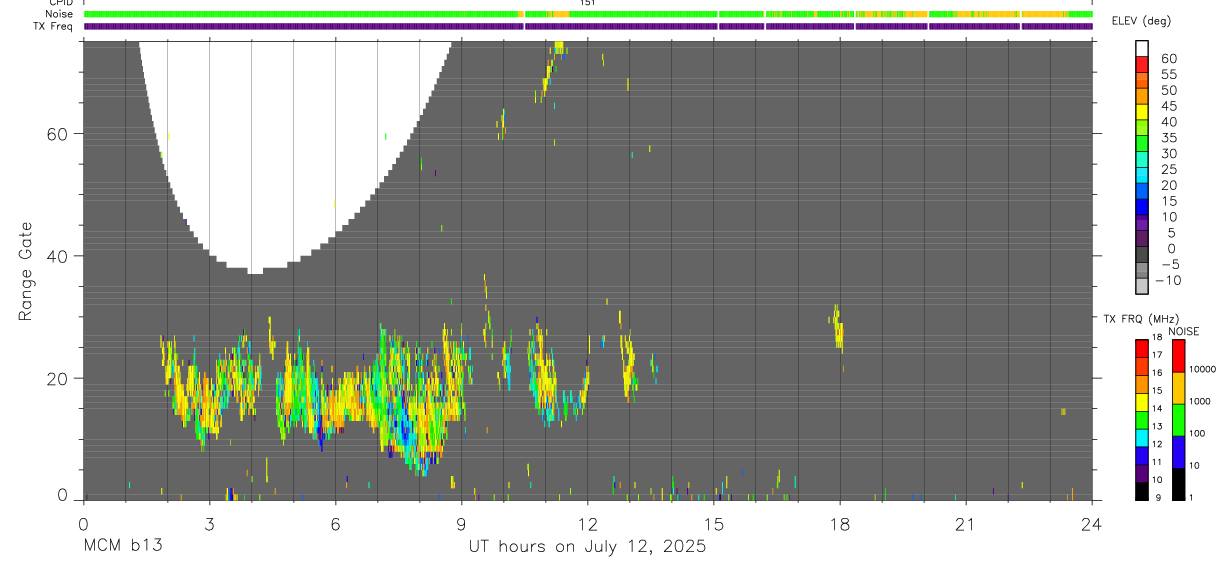
Task: Click the '6' tick on the UT hours axis
Action: pyautogui.click(x=335, y=524)
